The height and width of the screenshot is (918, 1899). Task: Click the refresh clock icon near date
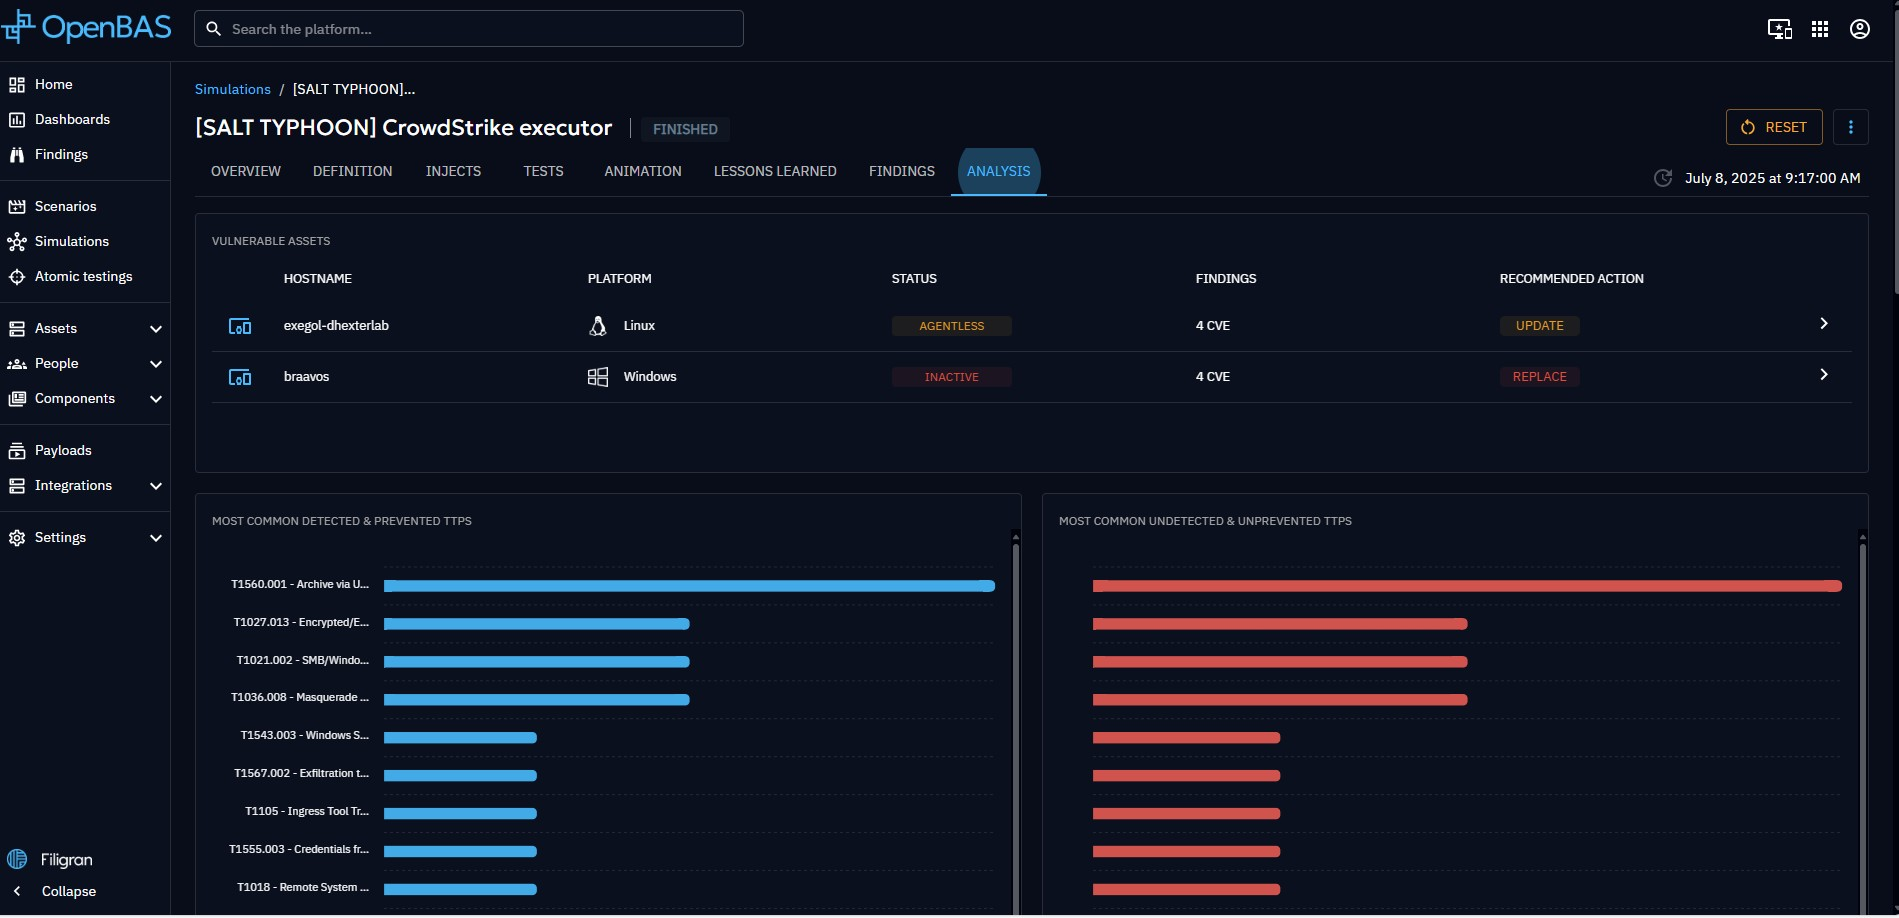(x=1662, y=178)
